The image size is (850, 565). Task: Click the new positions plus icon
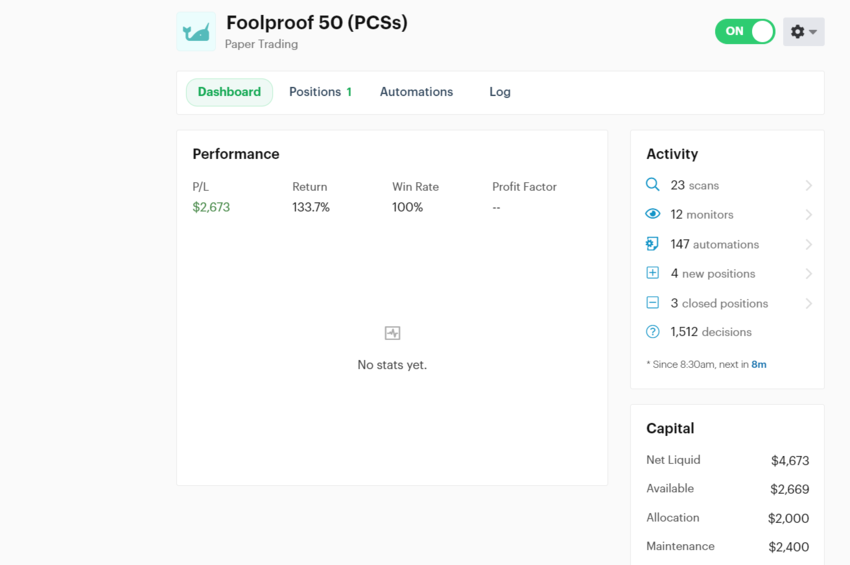(x=652, y=273)
